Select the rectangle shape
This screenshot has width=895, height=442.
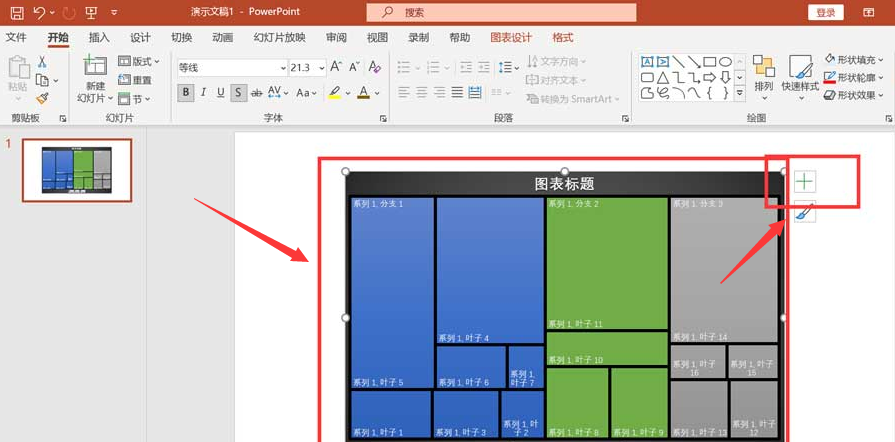709,62
